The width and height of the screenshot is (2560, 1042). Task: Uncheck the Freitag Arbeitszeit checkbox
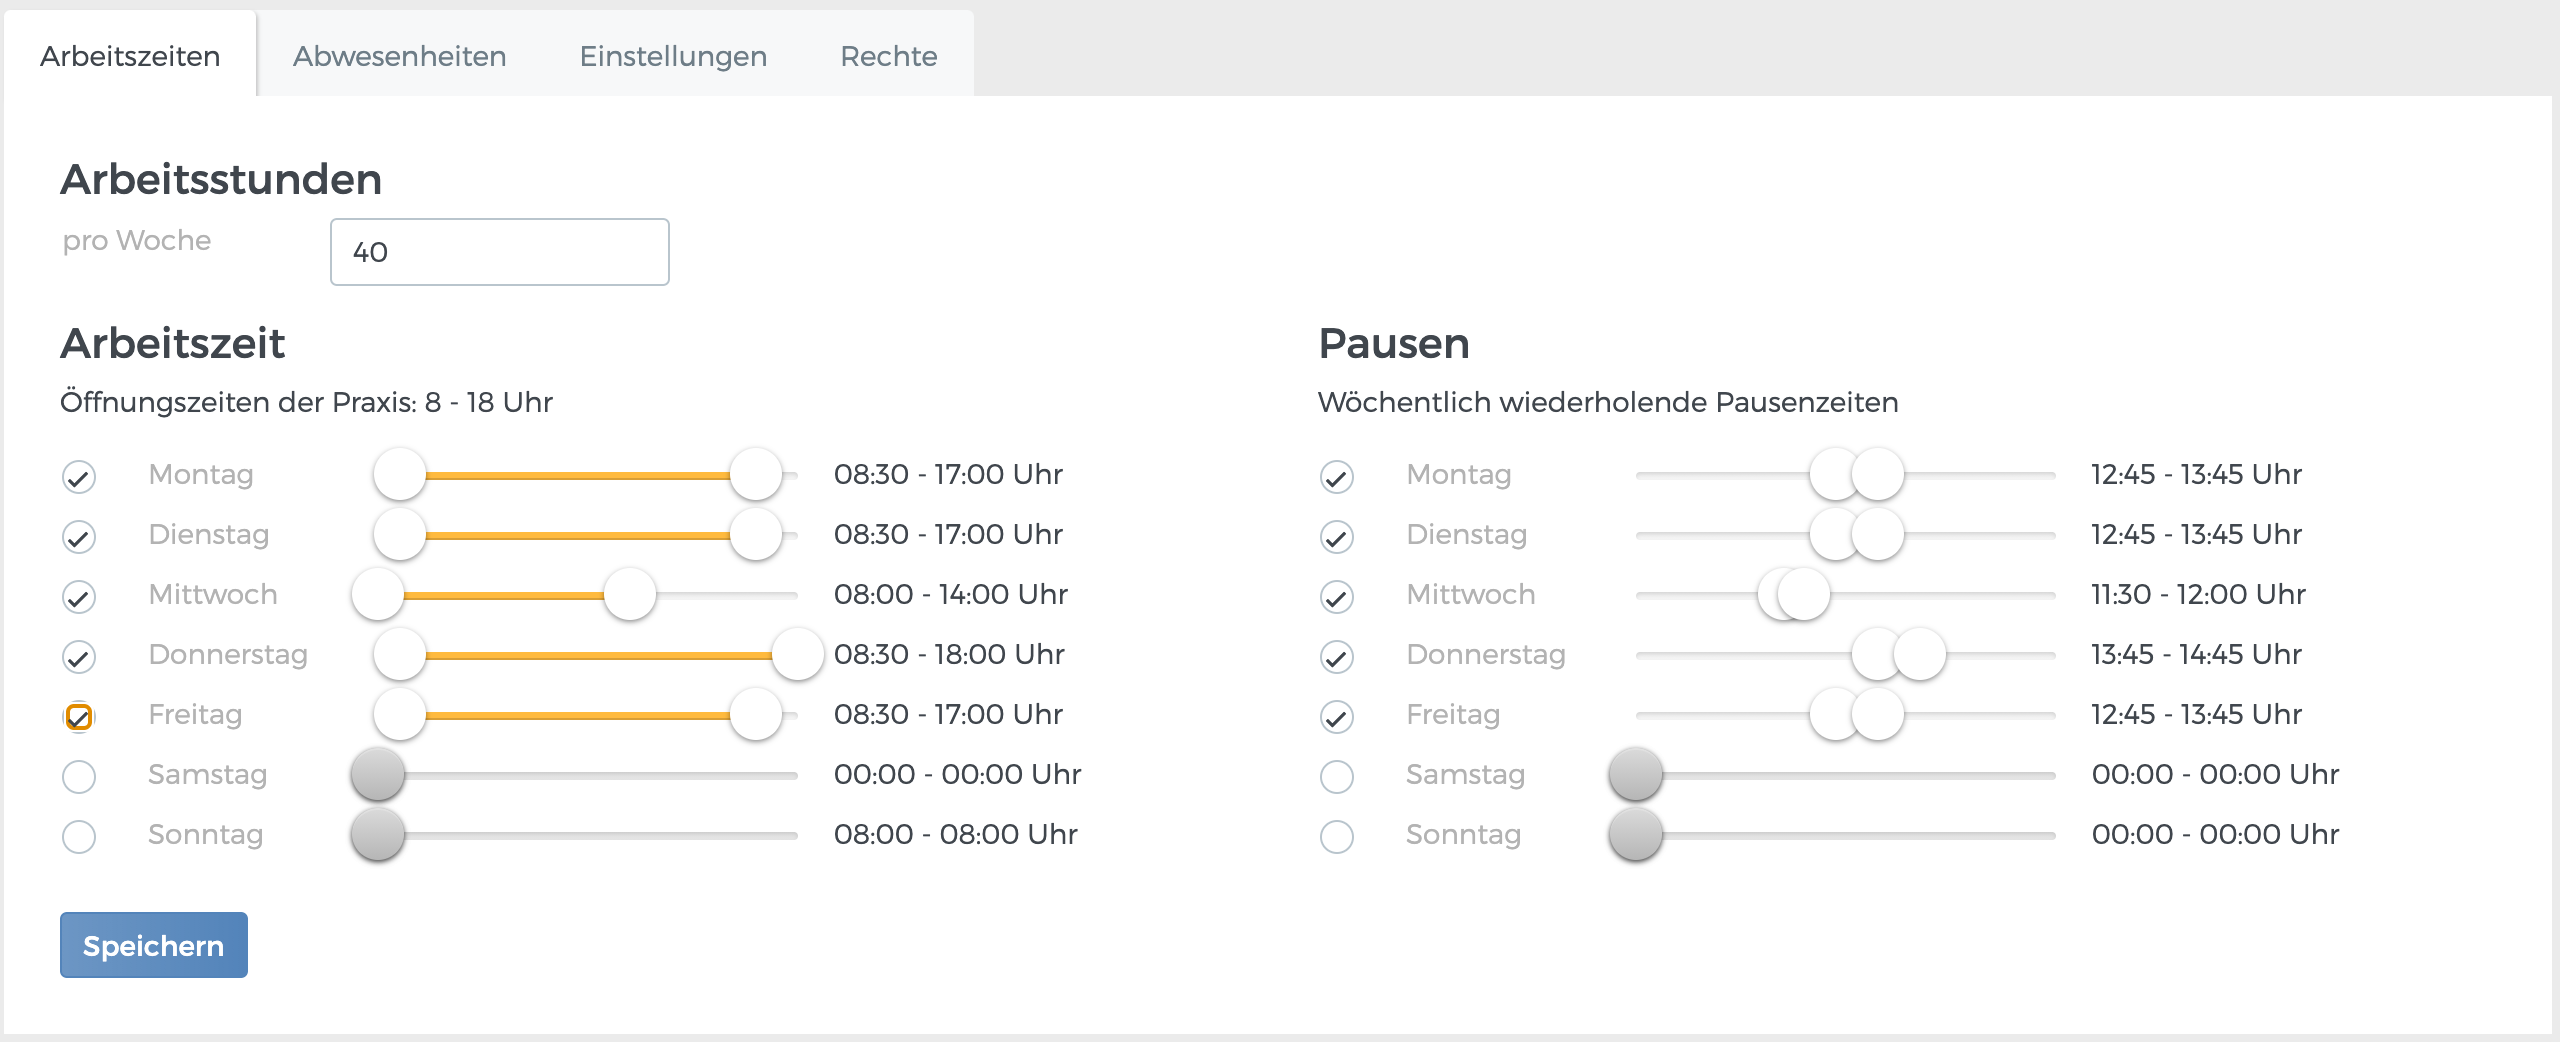coord(79,716)
